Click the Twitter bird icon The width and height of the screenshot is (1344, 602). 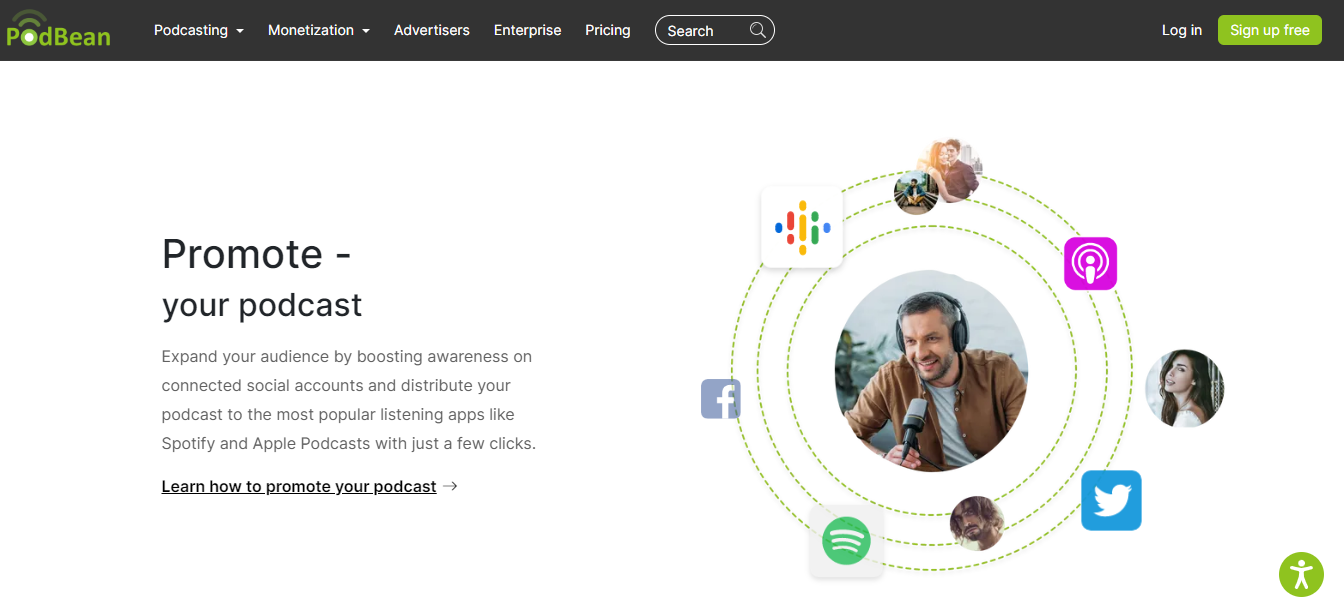1111,500
